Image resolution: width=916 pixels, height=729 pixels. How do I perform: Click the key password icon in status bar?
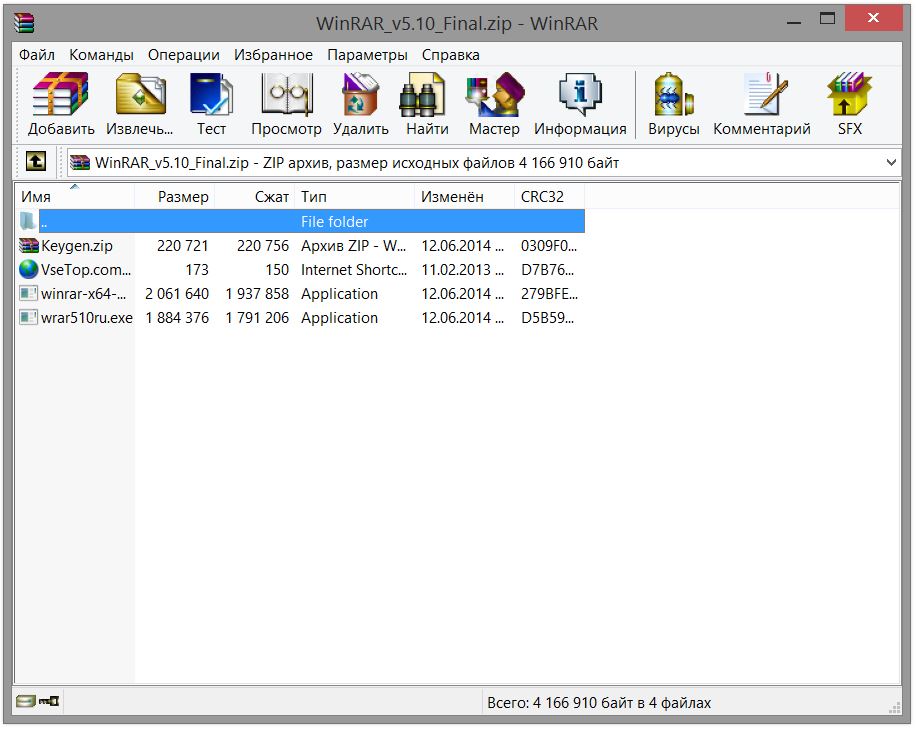[x=49, y=701]
